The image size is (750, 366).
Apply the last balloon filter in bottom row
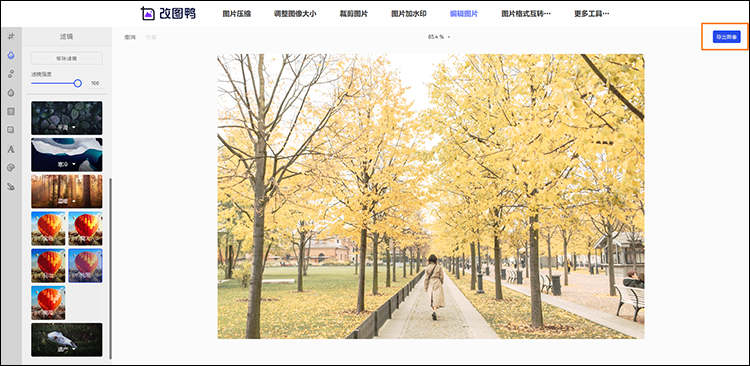coord(48,302)
